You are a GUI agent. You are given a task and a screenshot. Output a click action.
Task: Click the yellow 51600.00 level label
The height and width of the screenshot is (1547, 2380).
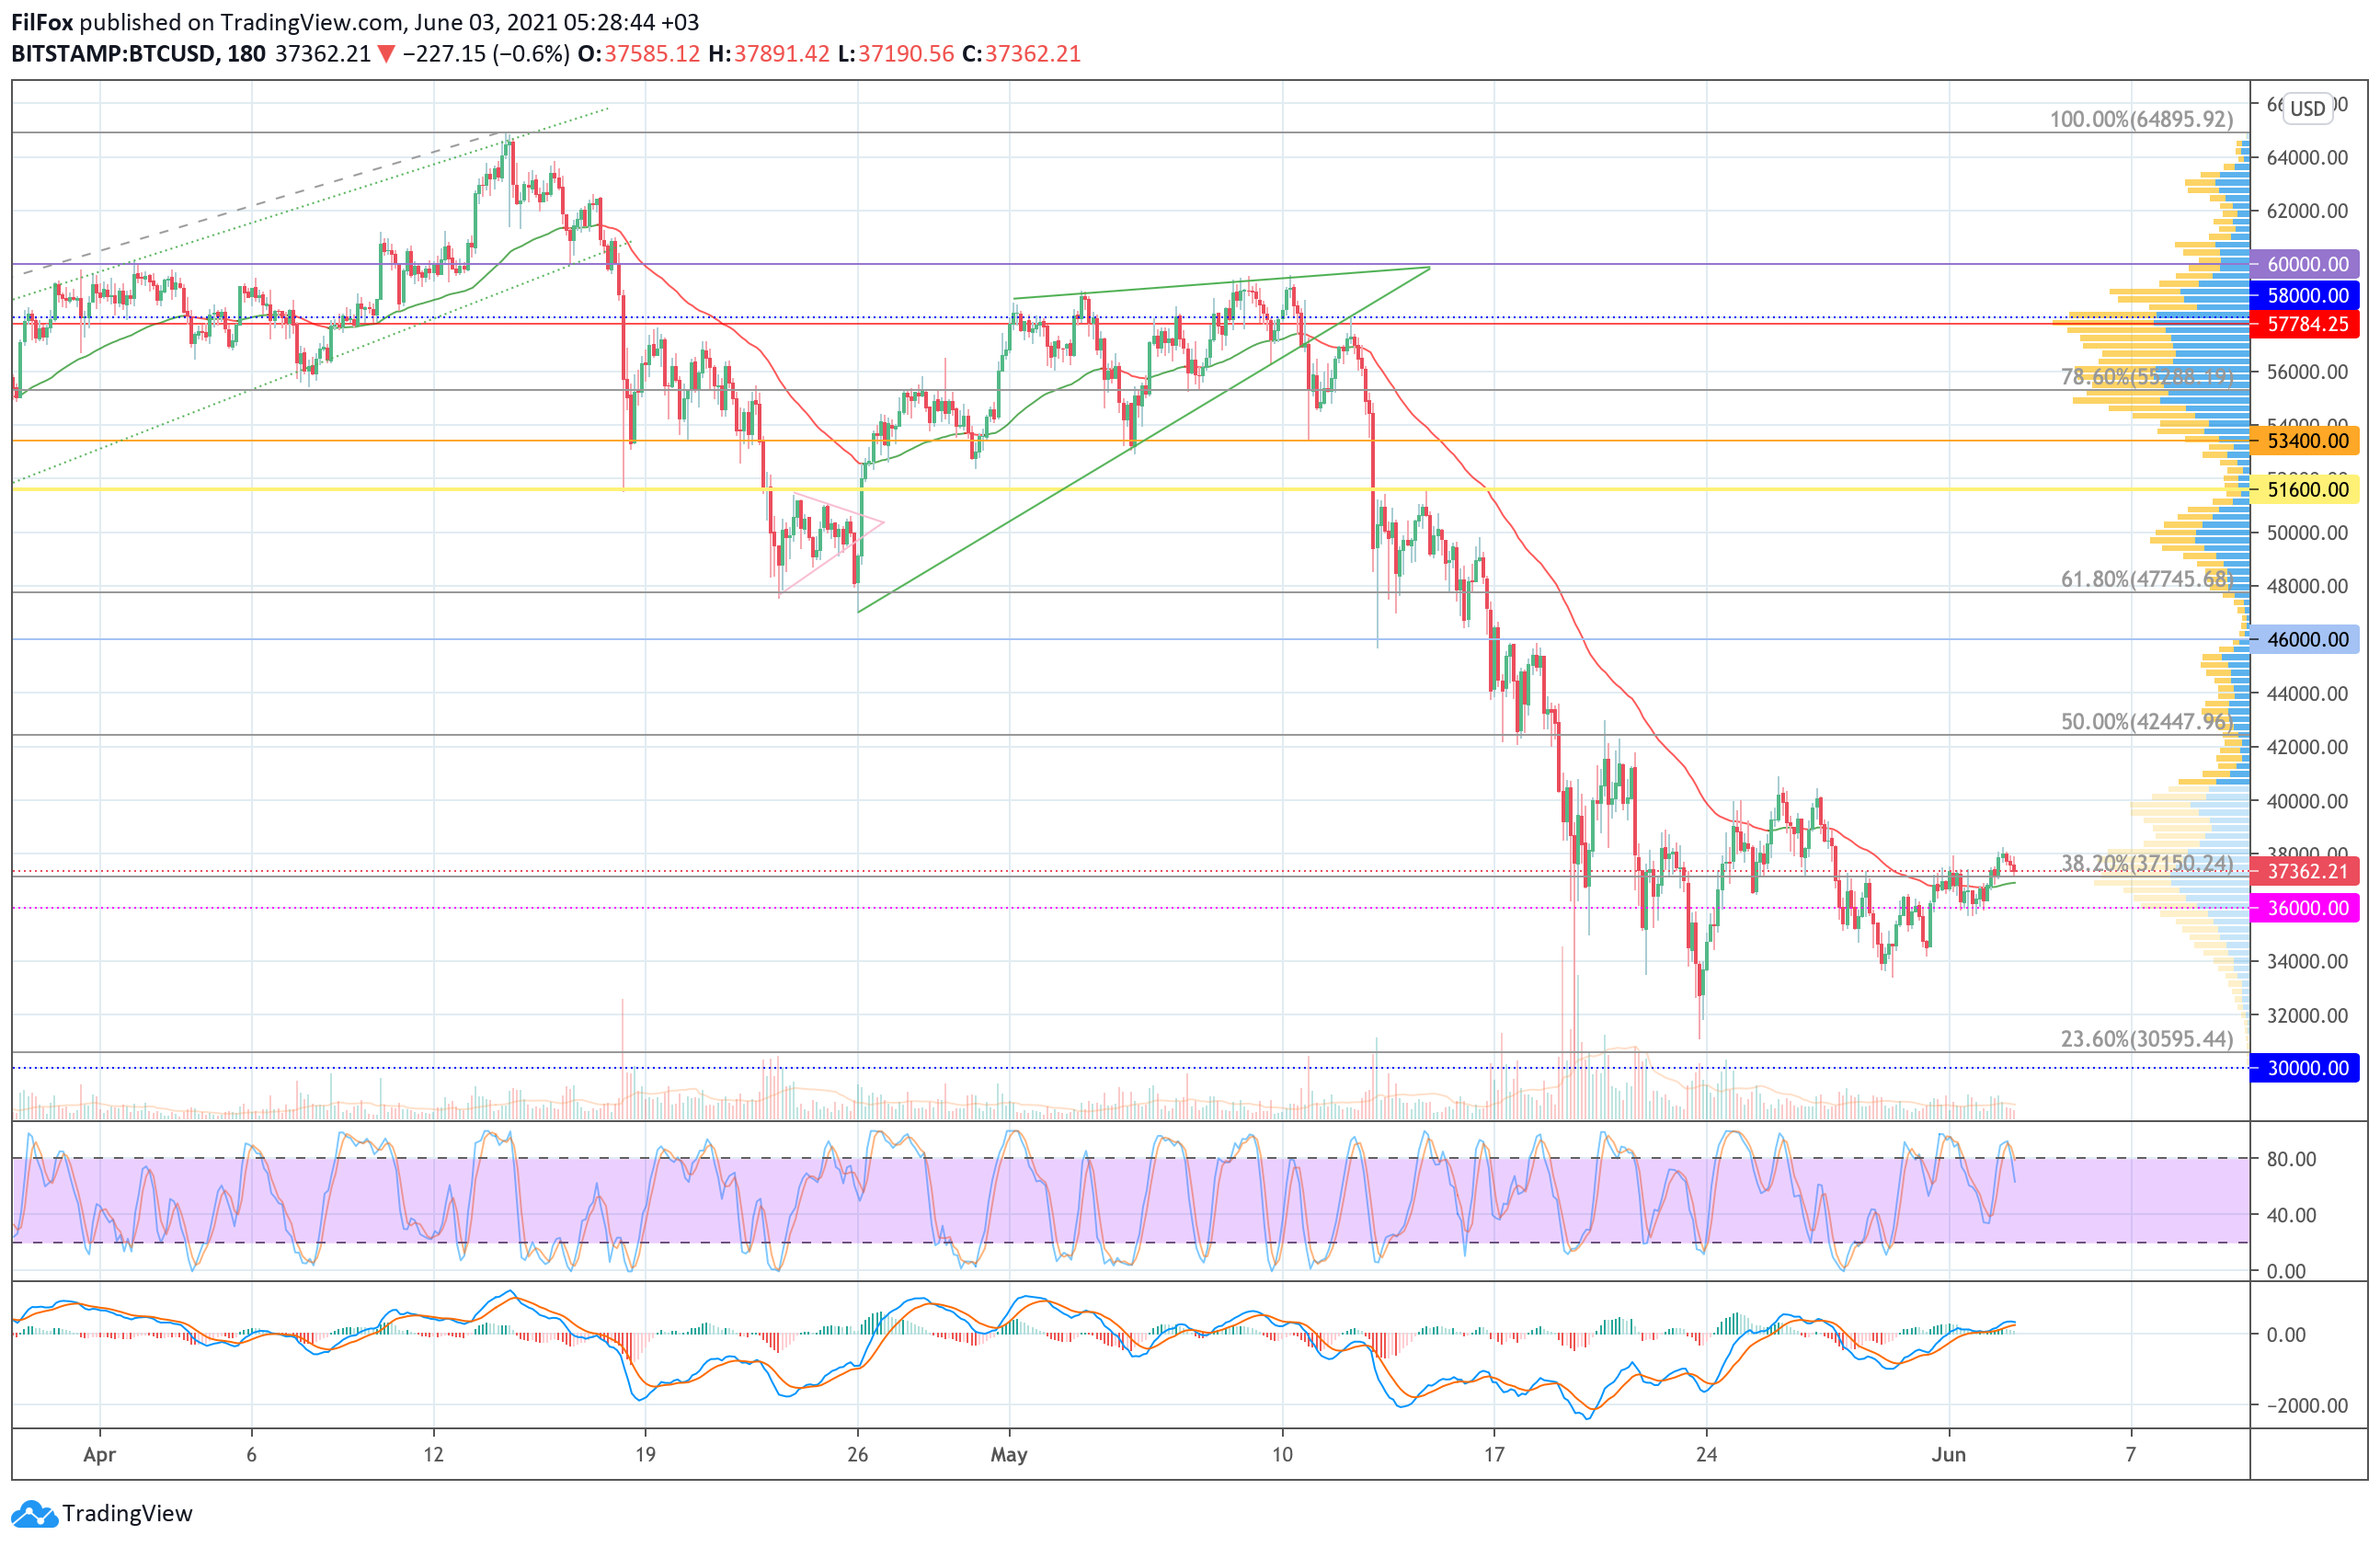[2306, 490]
